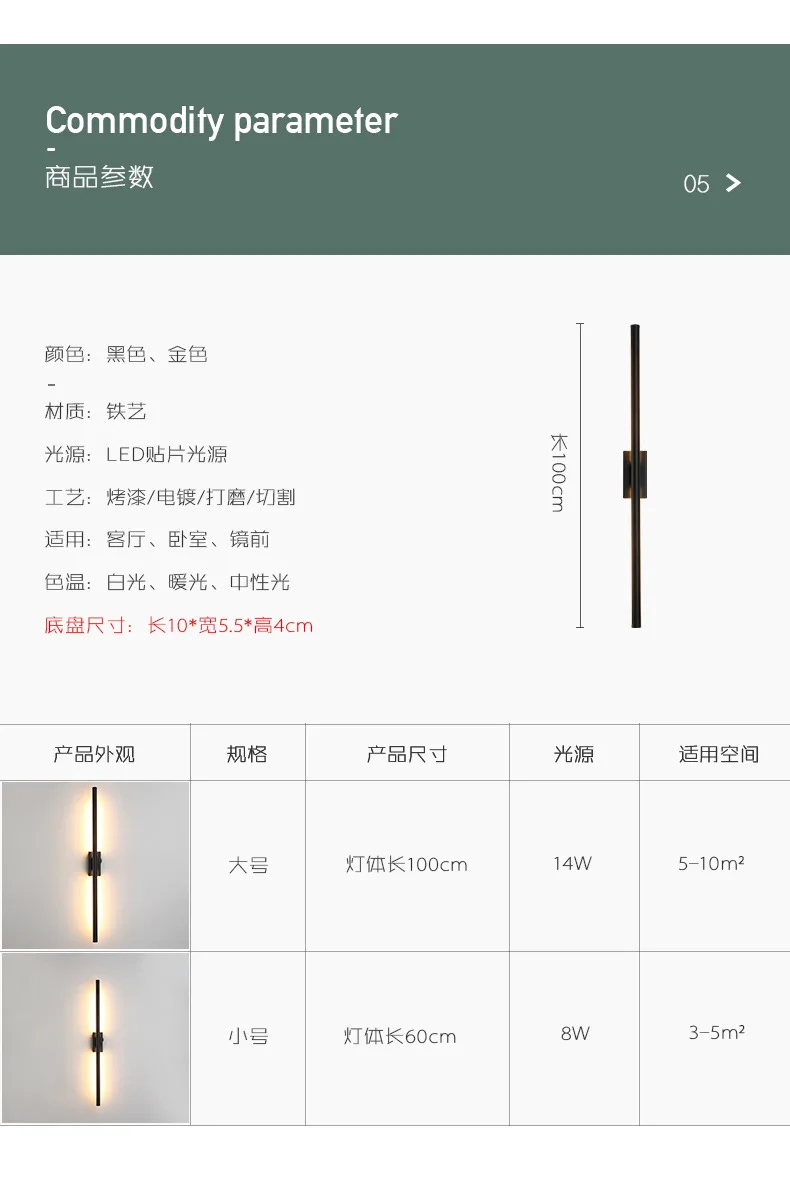Click the 商品参数 subtitle text
The image size is (790, 1201).
click(99, 177)
